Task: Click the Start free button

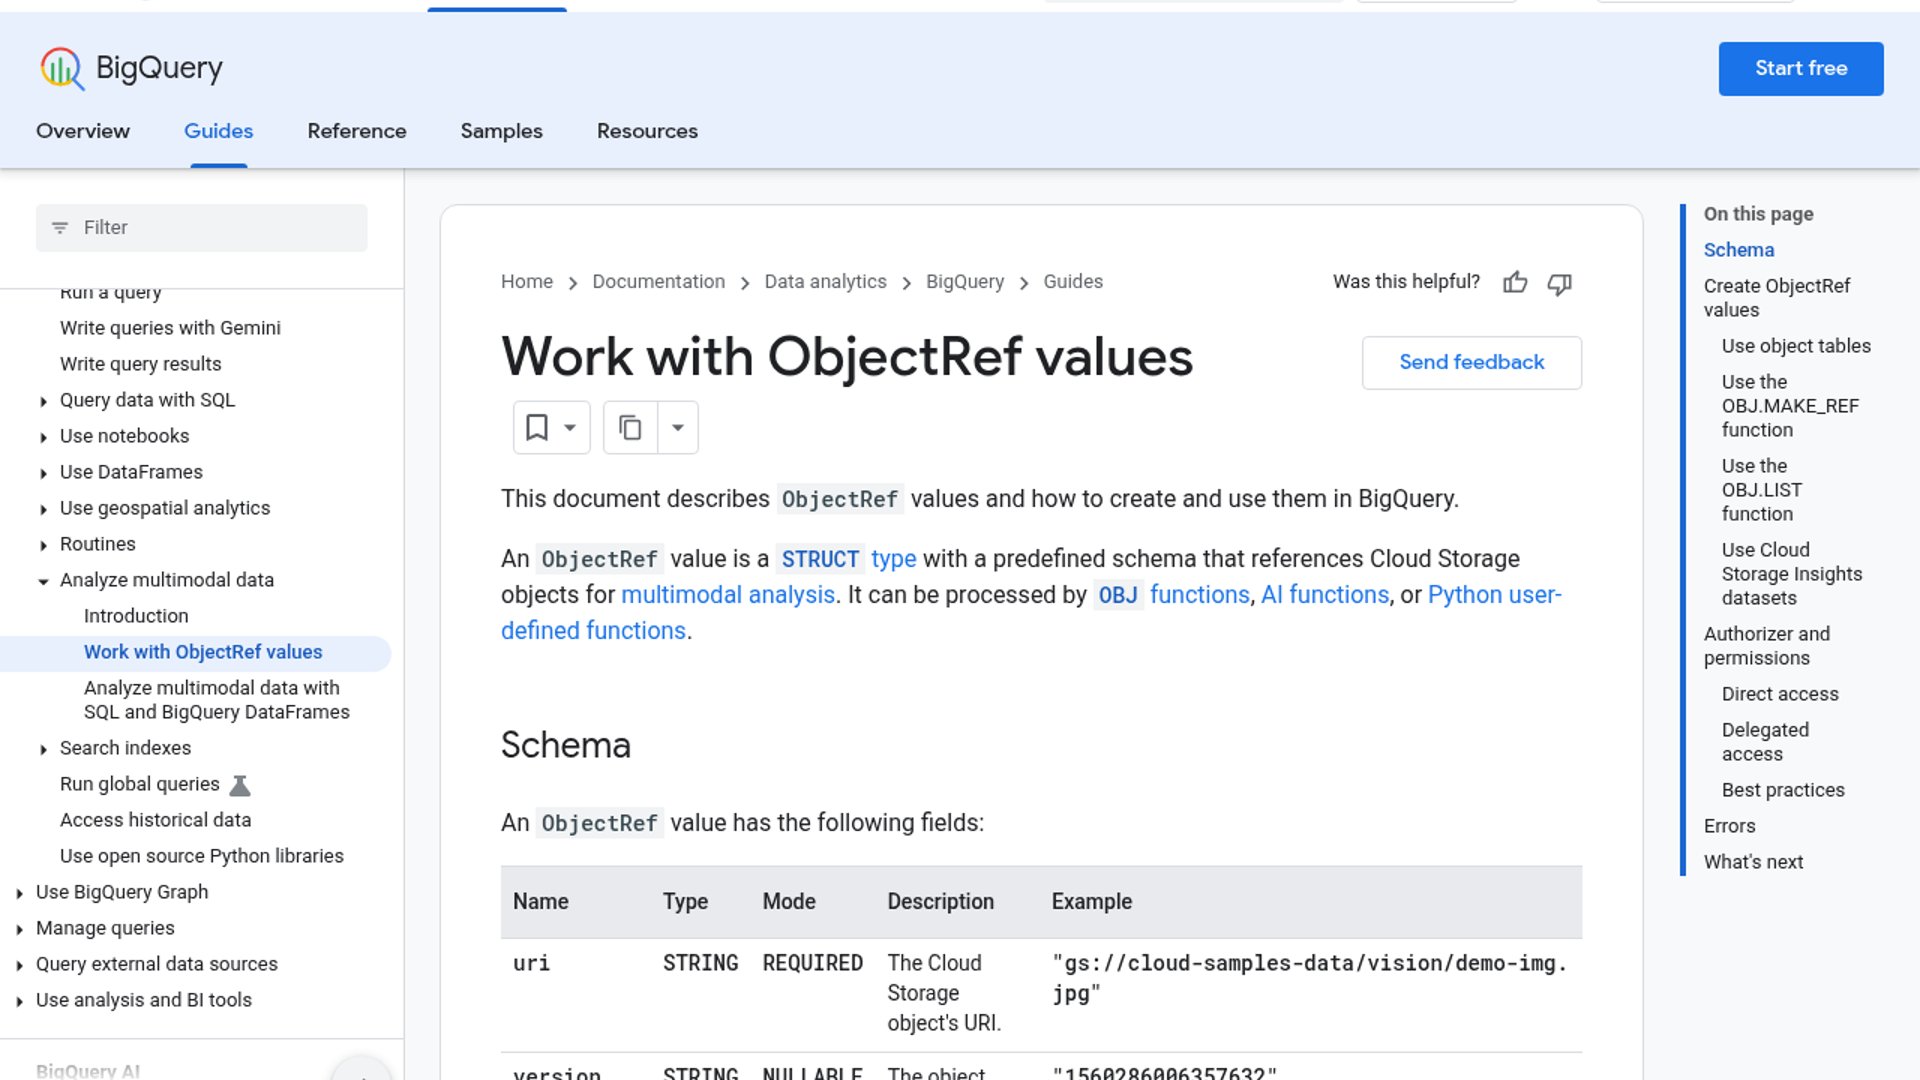Action: coord(1801,68)
